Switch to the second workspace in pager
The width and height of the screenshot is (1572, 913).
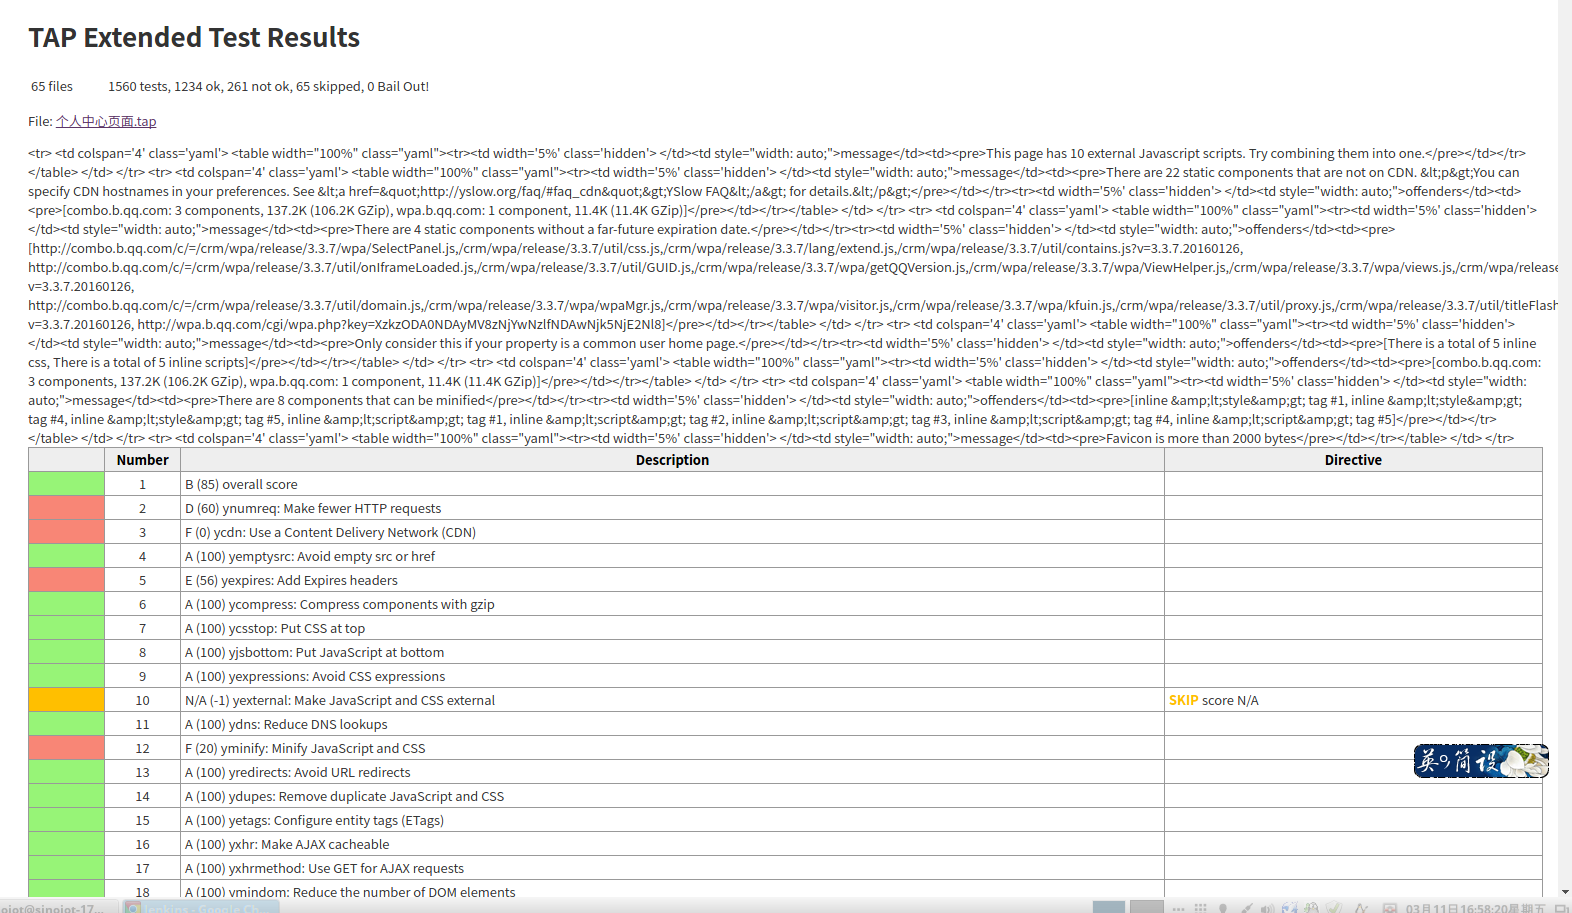click(1146, 907)
